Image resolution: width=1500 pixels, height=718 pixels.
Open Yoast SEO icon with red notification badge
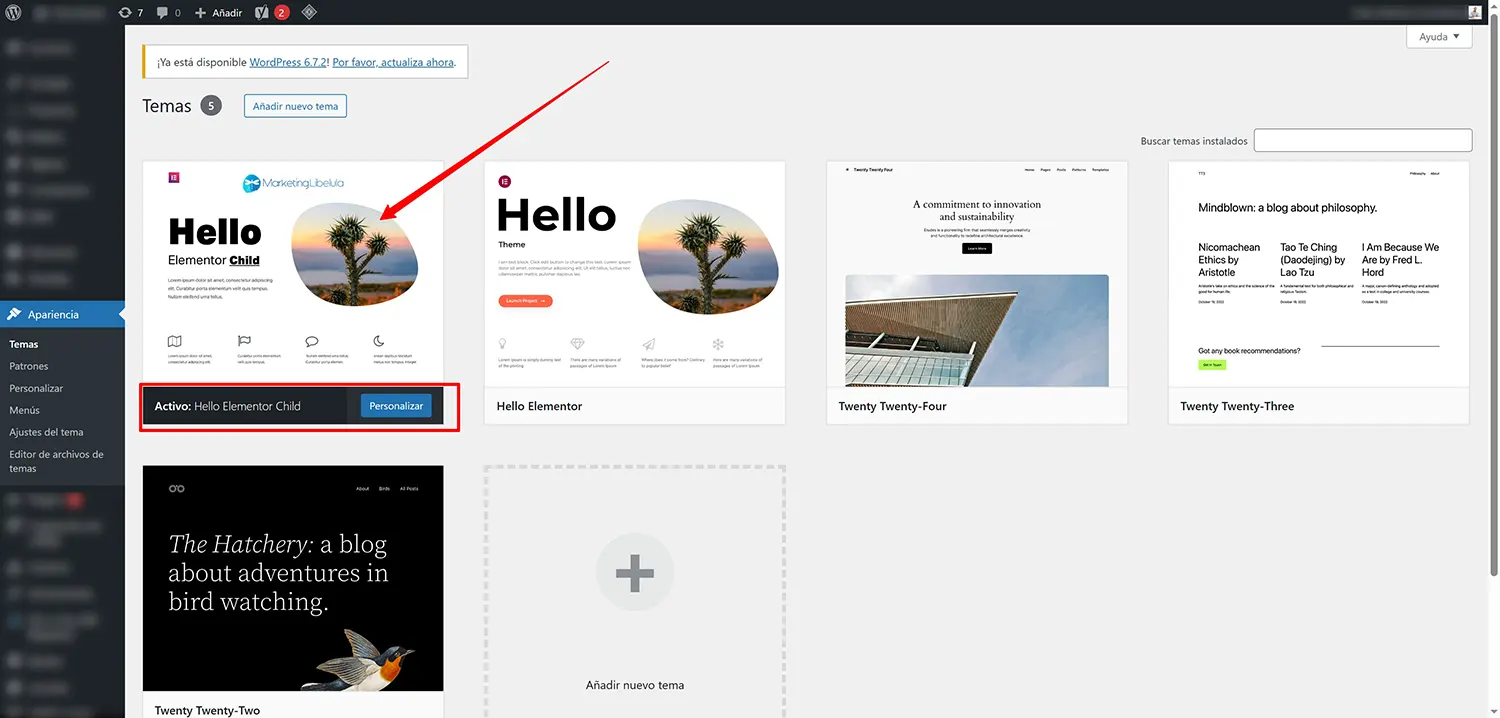[262, 12]
